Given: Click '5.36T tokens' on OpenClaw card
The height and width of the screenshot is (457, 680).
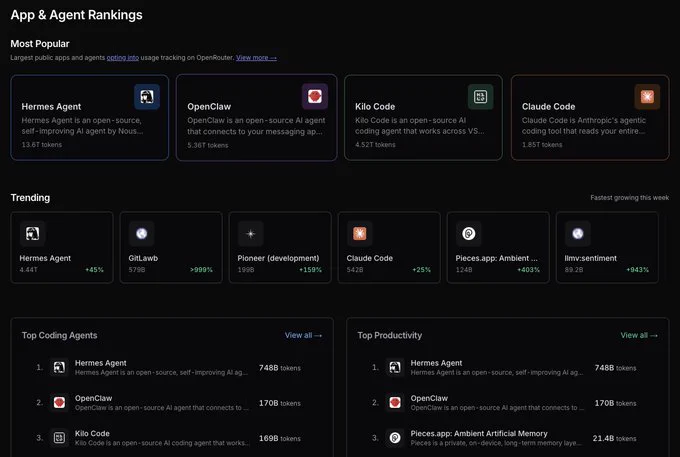Looking at the screenshot, I should pyautogui.click(x=208, y=145).
